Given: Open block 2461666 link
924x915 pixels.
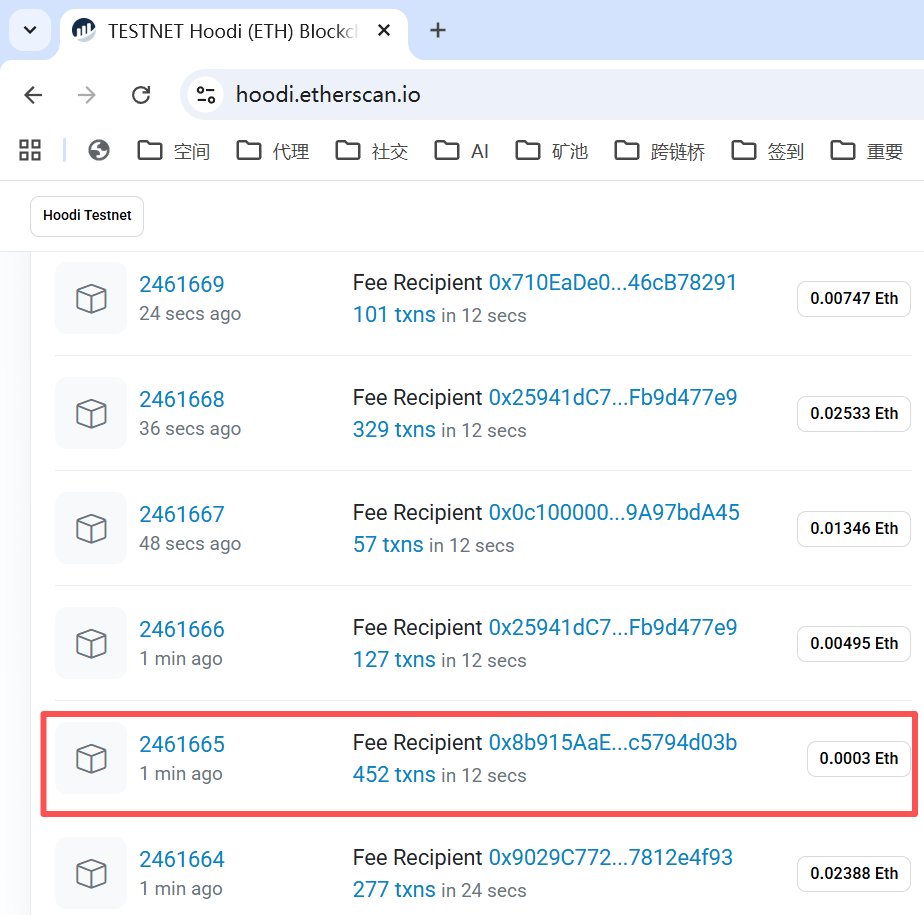Looking at the screenshot, I should [x=182, y=629].
